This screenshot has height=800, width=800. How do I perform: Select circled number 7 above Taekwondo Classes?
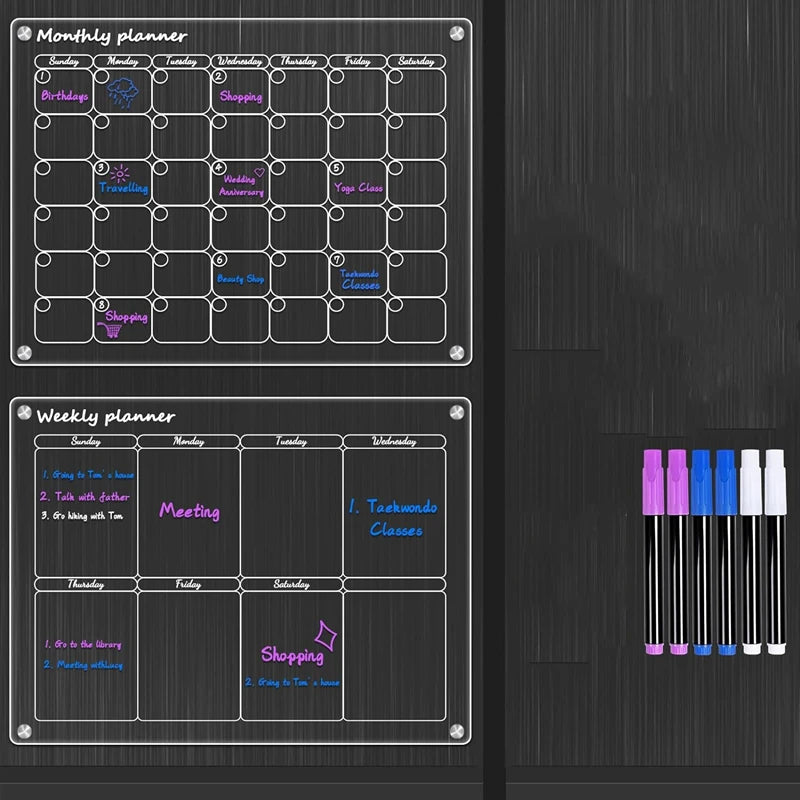tap(337, 259)
